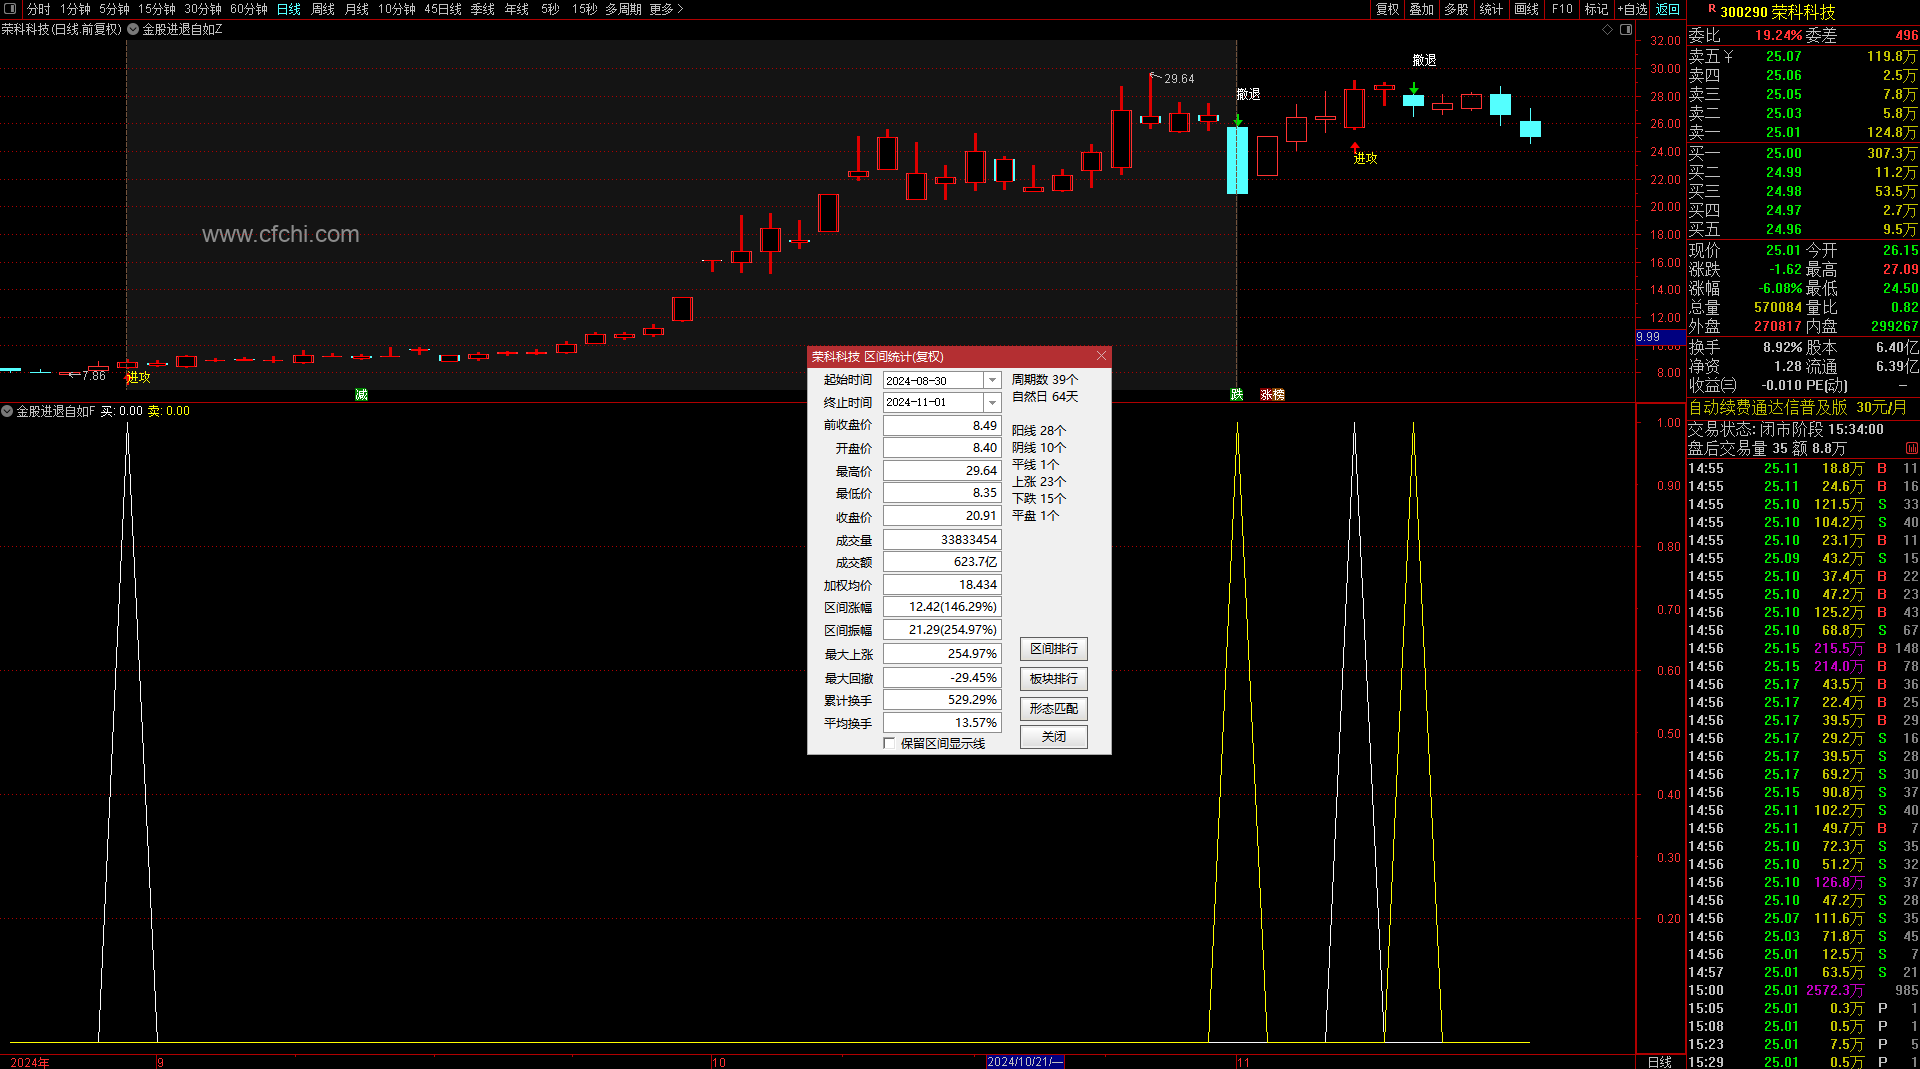Toggle the side panel icon beside the diamond
The image size is (1920, 1069).
[x=1626, y=30]
